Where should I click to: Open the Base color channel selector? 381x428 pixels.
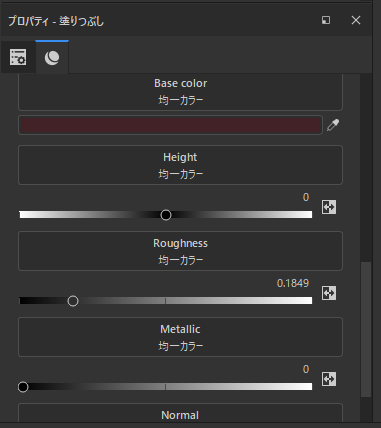[x=180, y=92]
